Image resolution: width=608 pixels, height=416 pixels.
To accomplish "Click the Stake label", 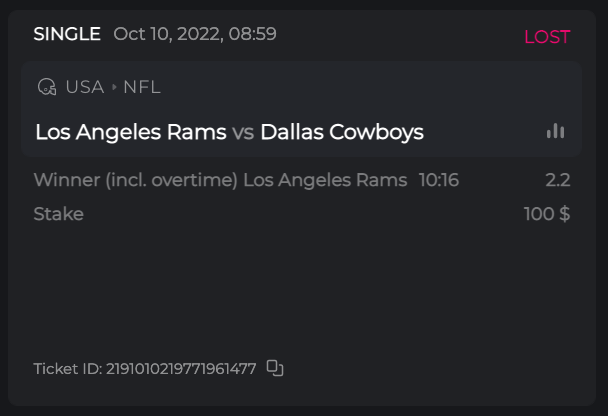I will point(58,214).
